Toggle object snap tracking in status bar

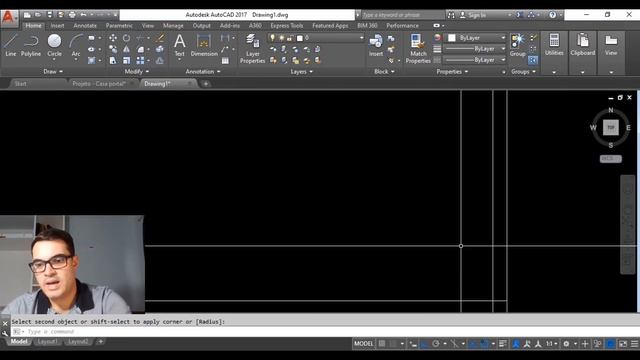(x=473, y=344)
